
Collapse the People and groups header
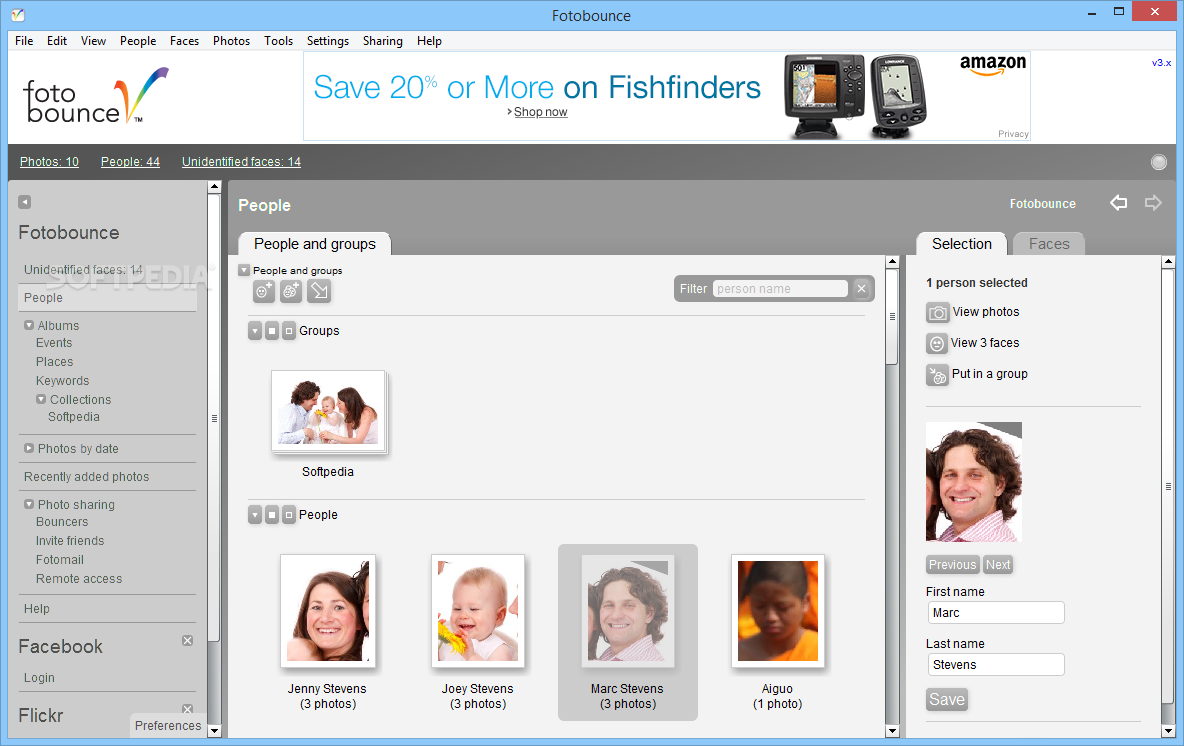coord(244,270)
